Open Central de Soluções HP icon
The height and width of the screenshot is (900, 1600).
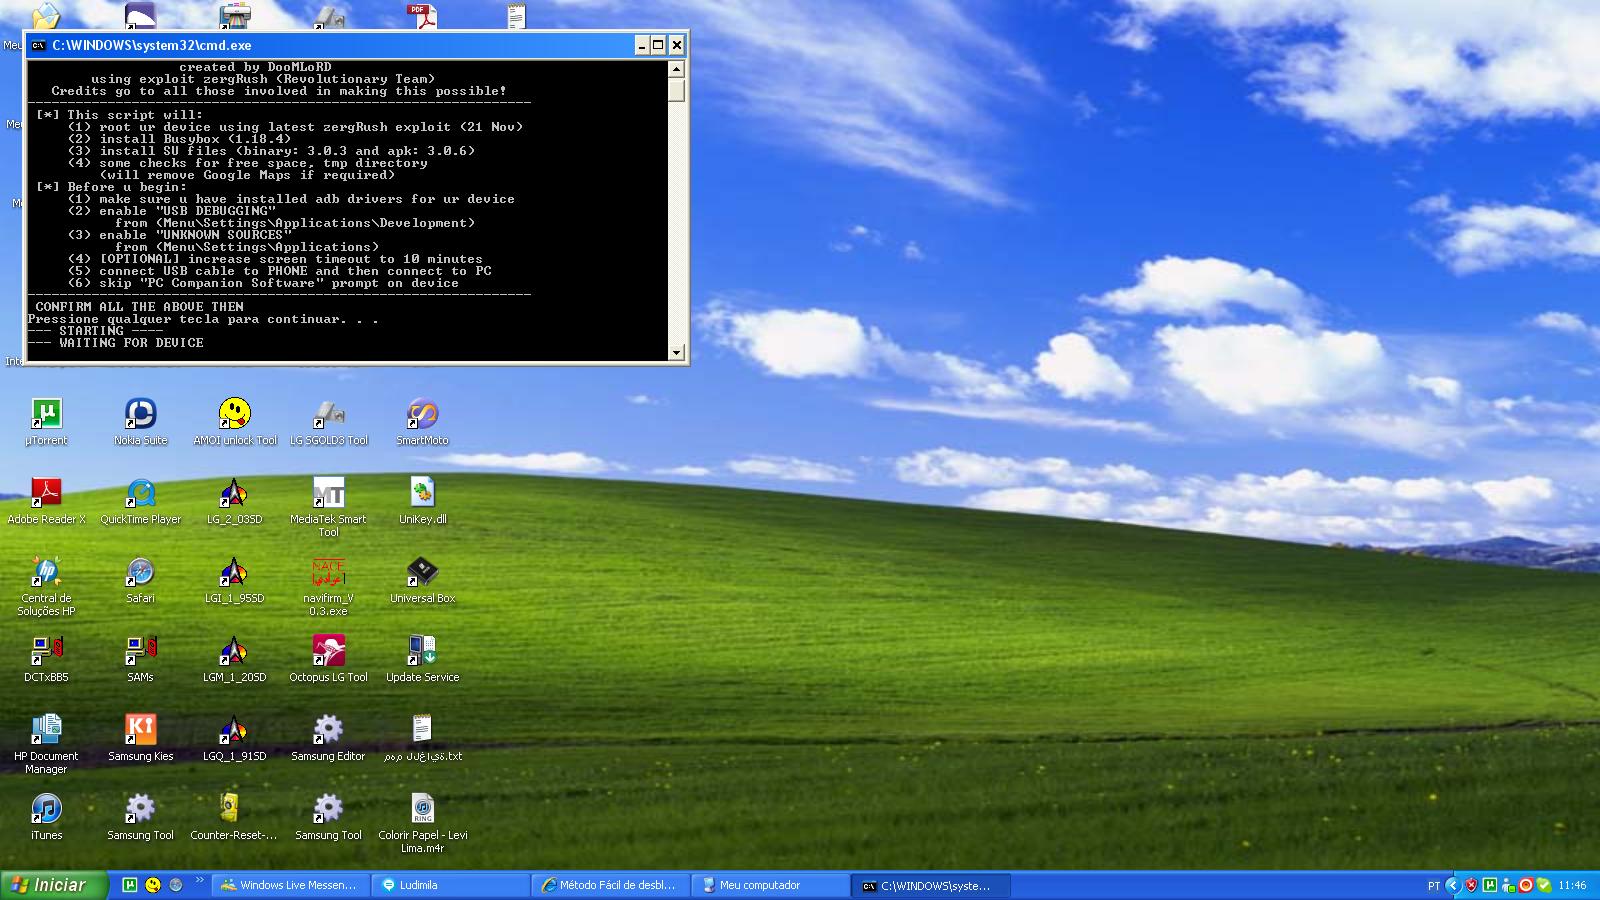46,585
